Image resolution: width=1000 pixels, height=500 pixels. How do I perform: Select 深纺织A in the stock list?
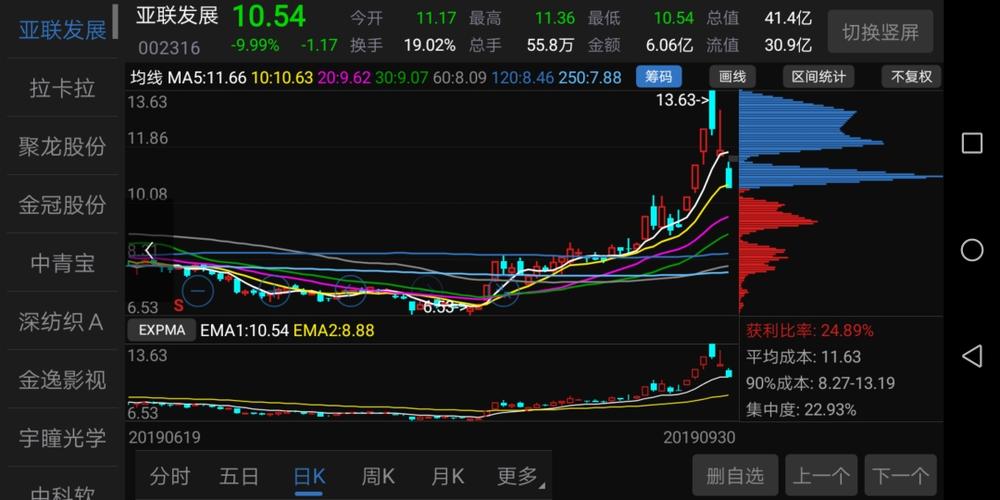point(62,322)
